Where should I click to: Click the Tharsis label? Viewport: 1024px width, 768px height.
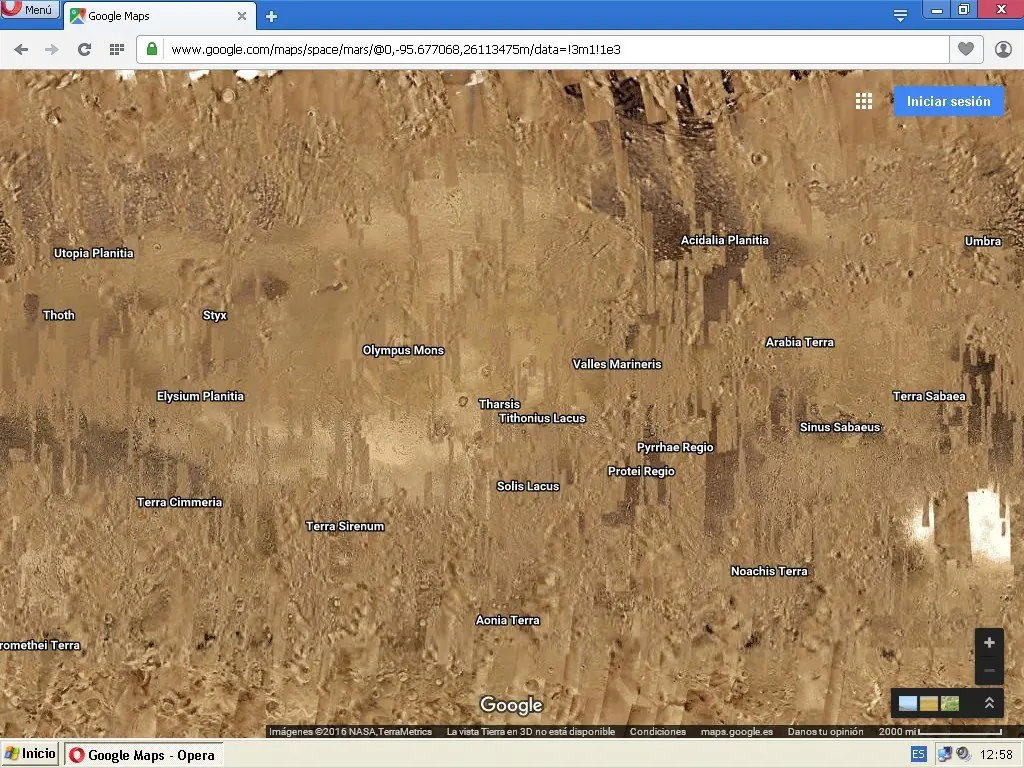[499, 404]
